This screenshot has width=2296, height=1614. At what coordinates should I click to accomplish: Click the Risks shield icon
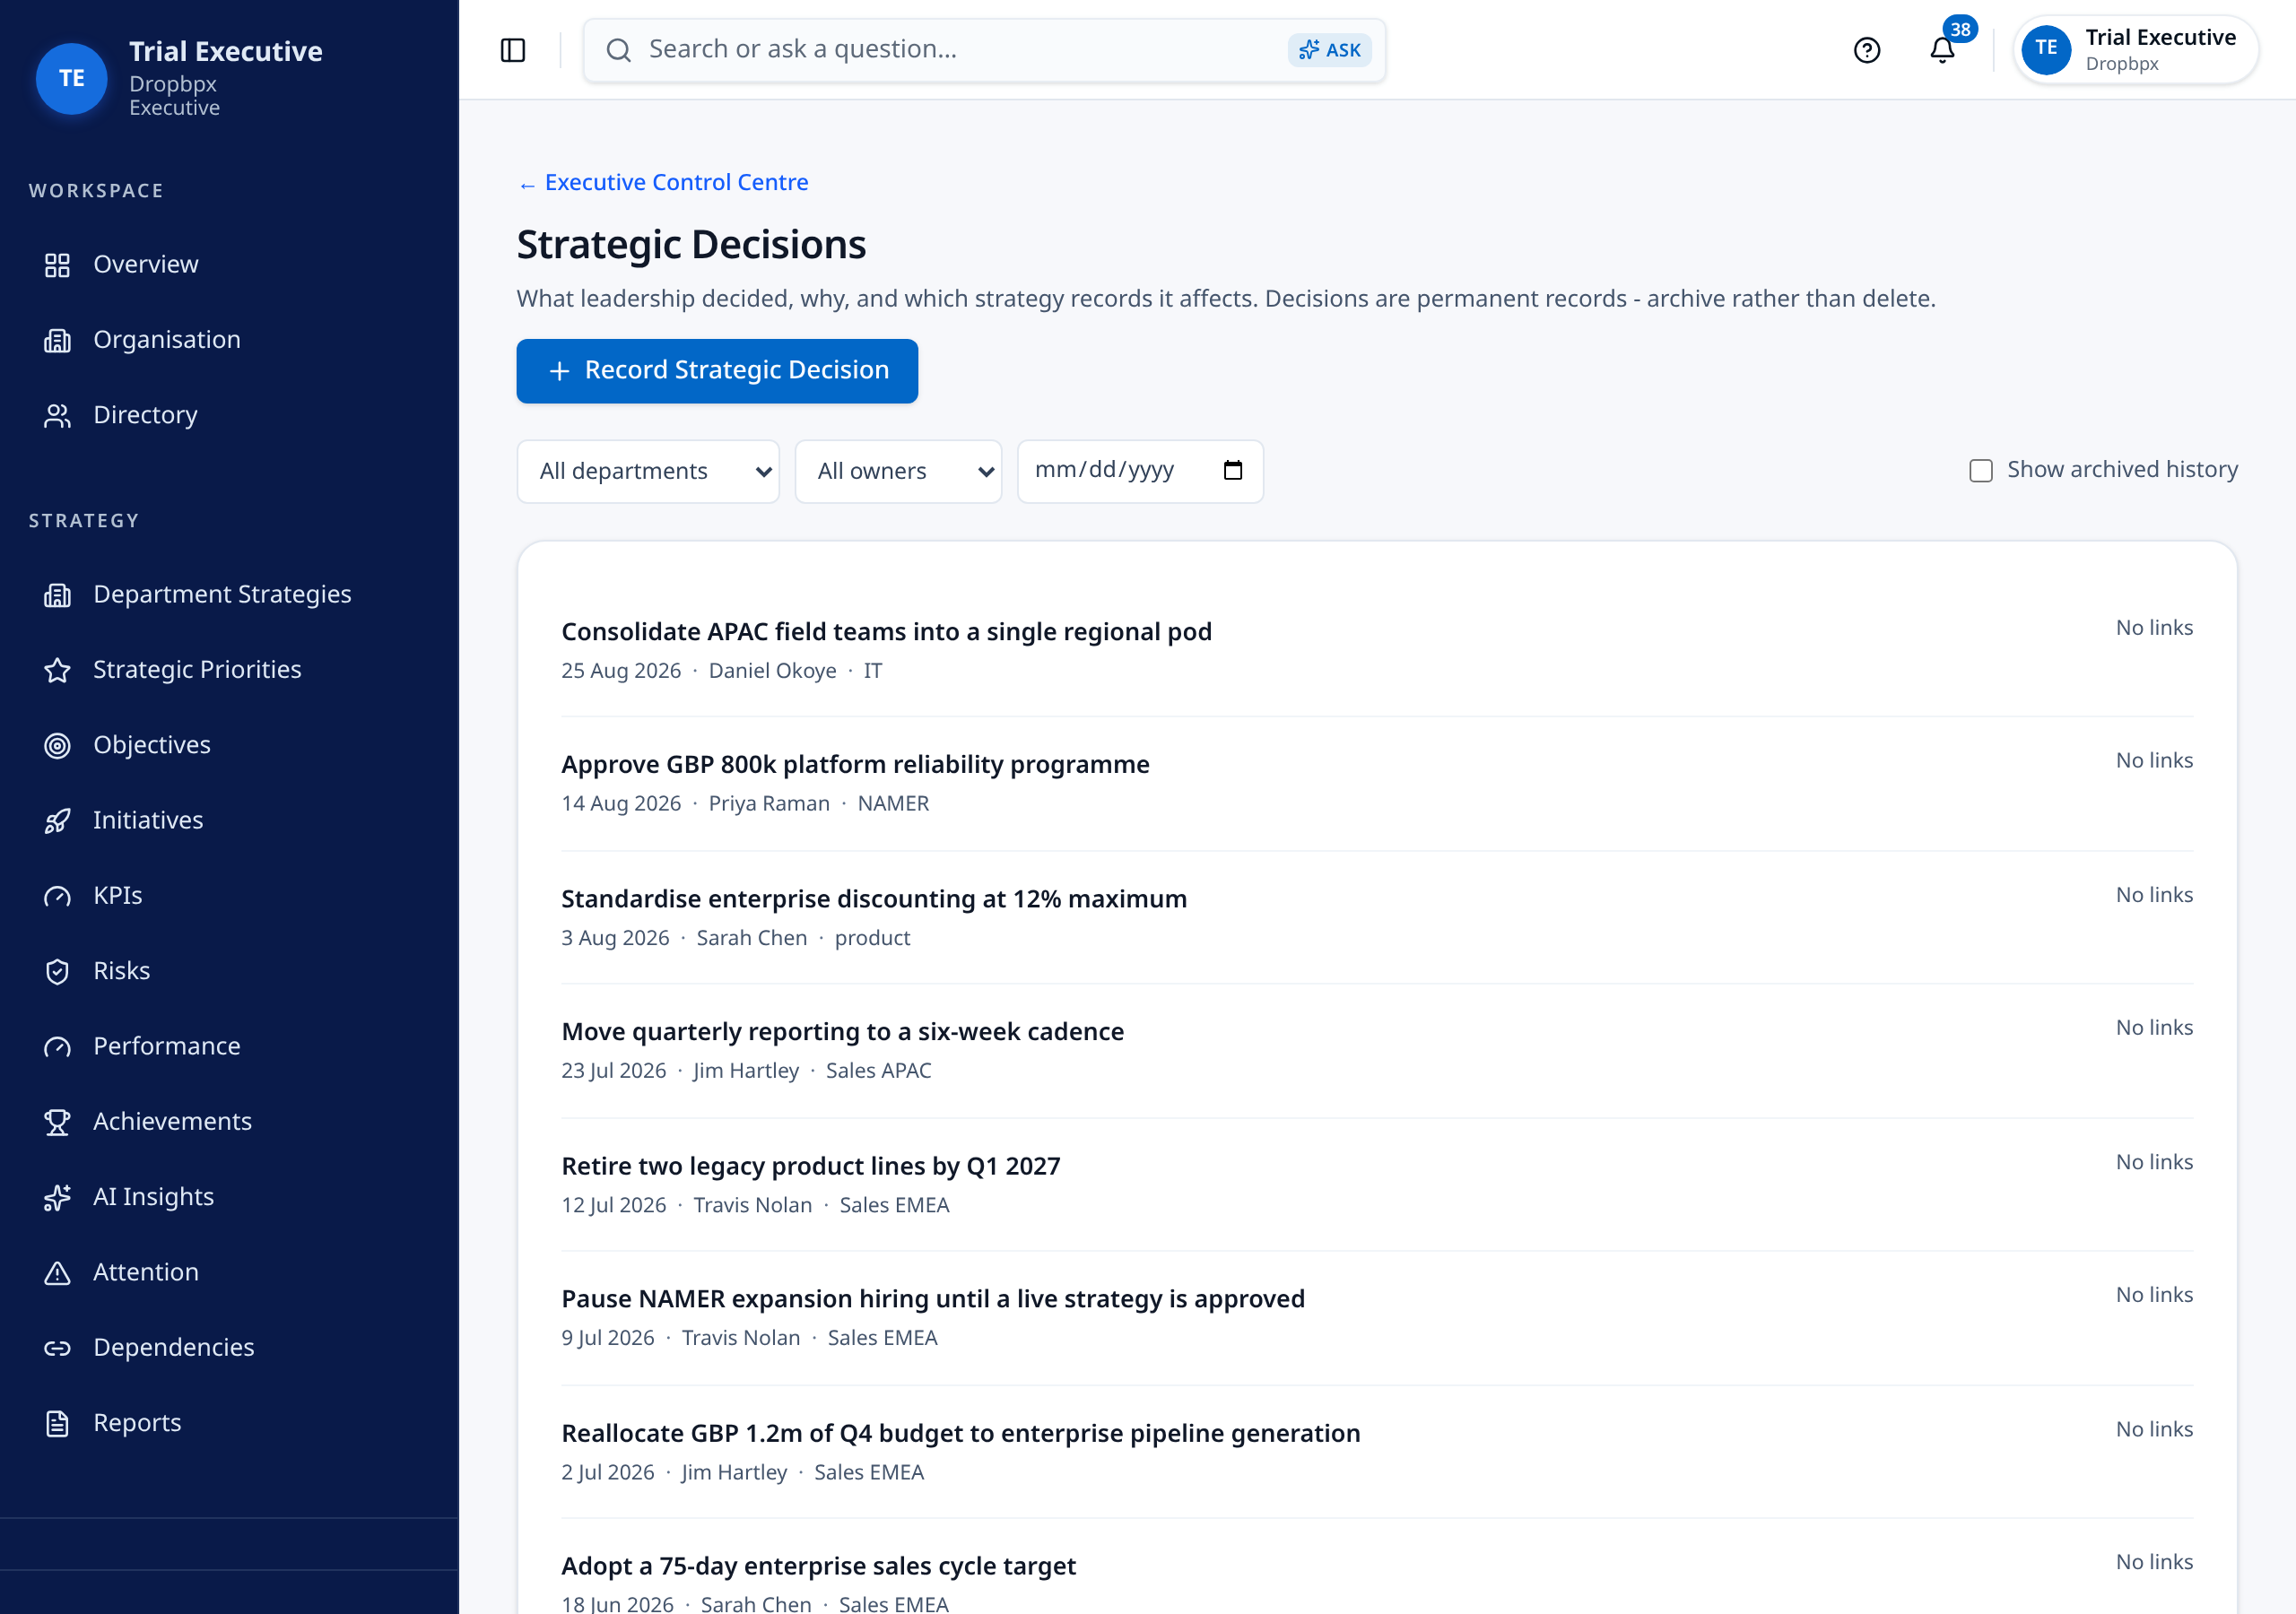coord(57,971)
